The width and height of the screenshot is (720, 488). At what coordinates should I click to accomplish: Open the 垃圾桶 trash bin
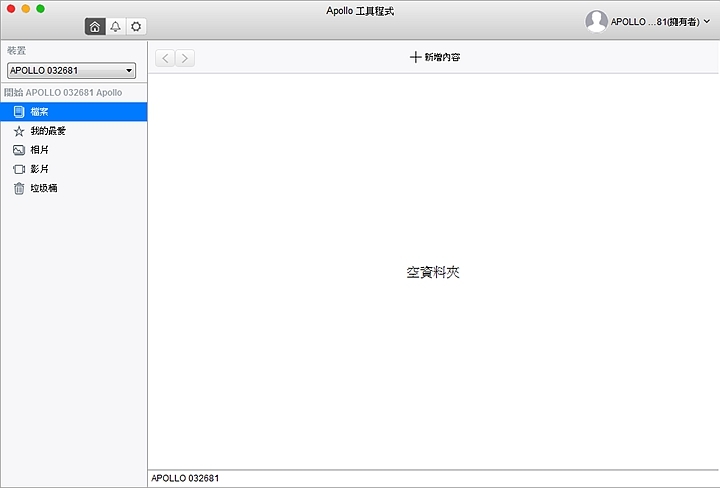pyautogui.click(x=43, y=188)
